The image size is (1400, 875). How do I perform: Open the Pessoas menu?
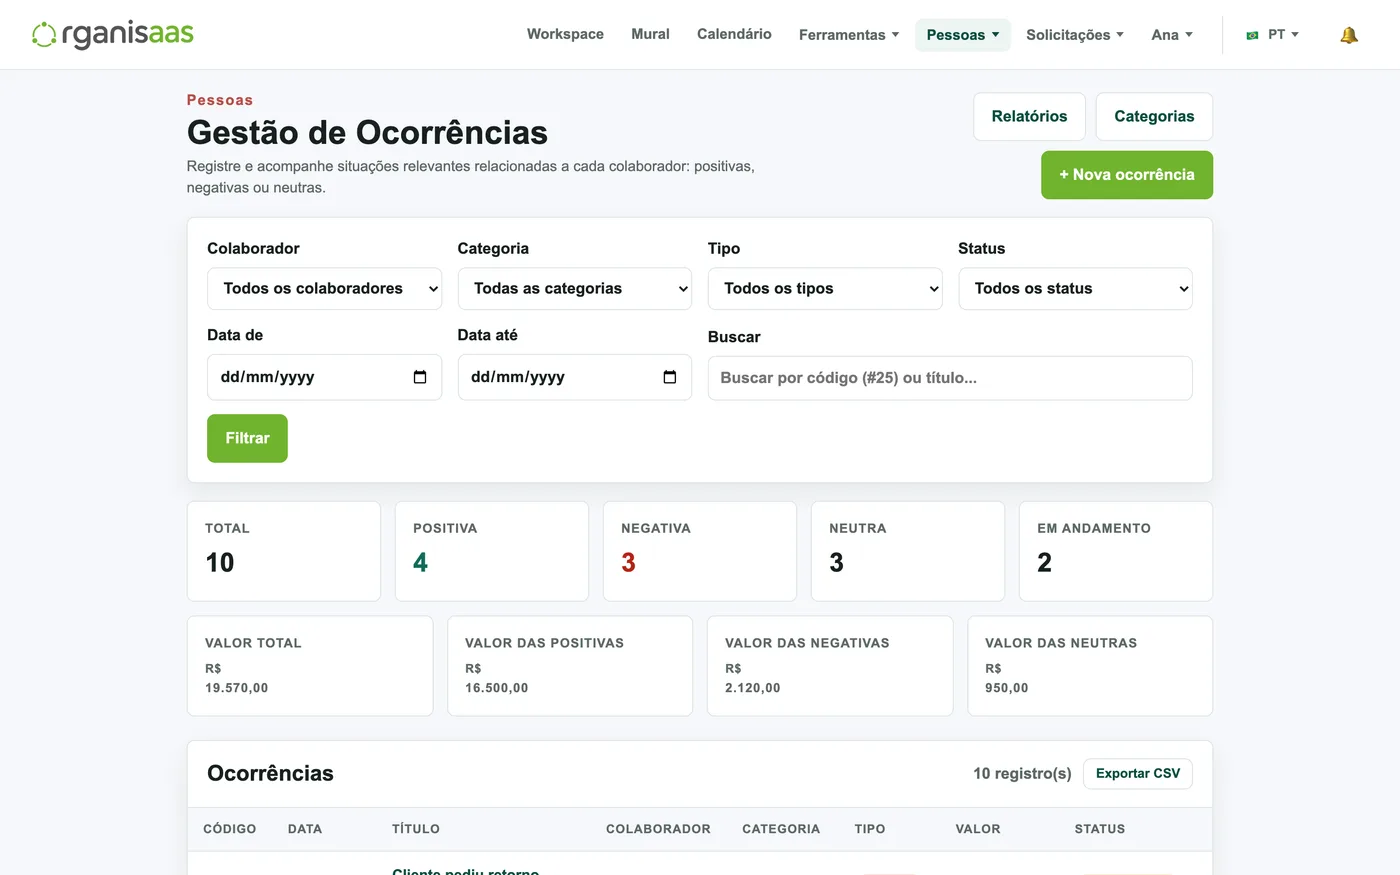(x=963, y=35)
